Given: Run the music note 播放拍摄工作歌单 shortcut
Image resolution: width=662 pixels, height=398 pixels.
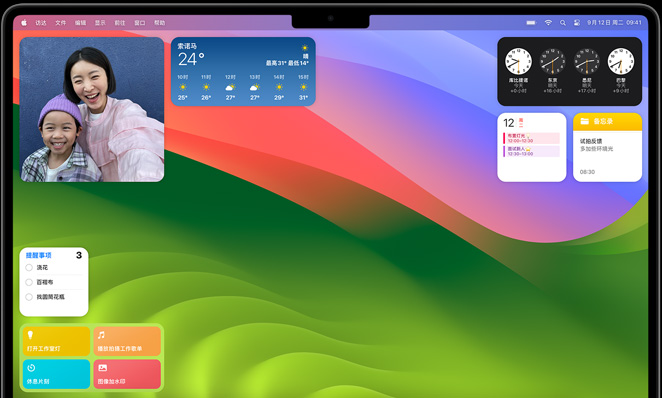Looking at the screenshot, I should pyautogui.click(x=127, y=341).
